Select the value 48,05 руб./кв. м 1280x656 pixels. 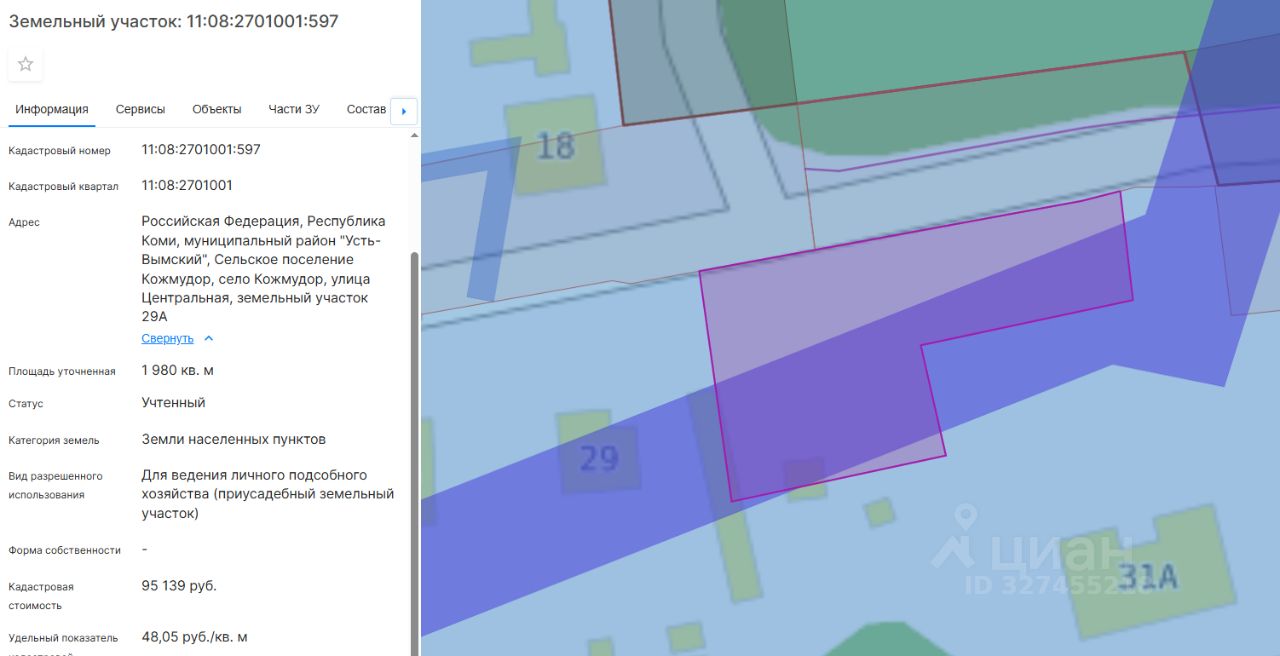coord(195,637)
